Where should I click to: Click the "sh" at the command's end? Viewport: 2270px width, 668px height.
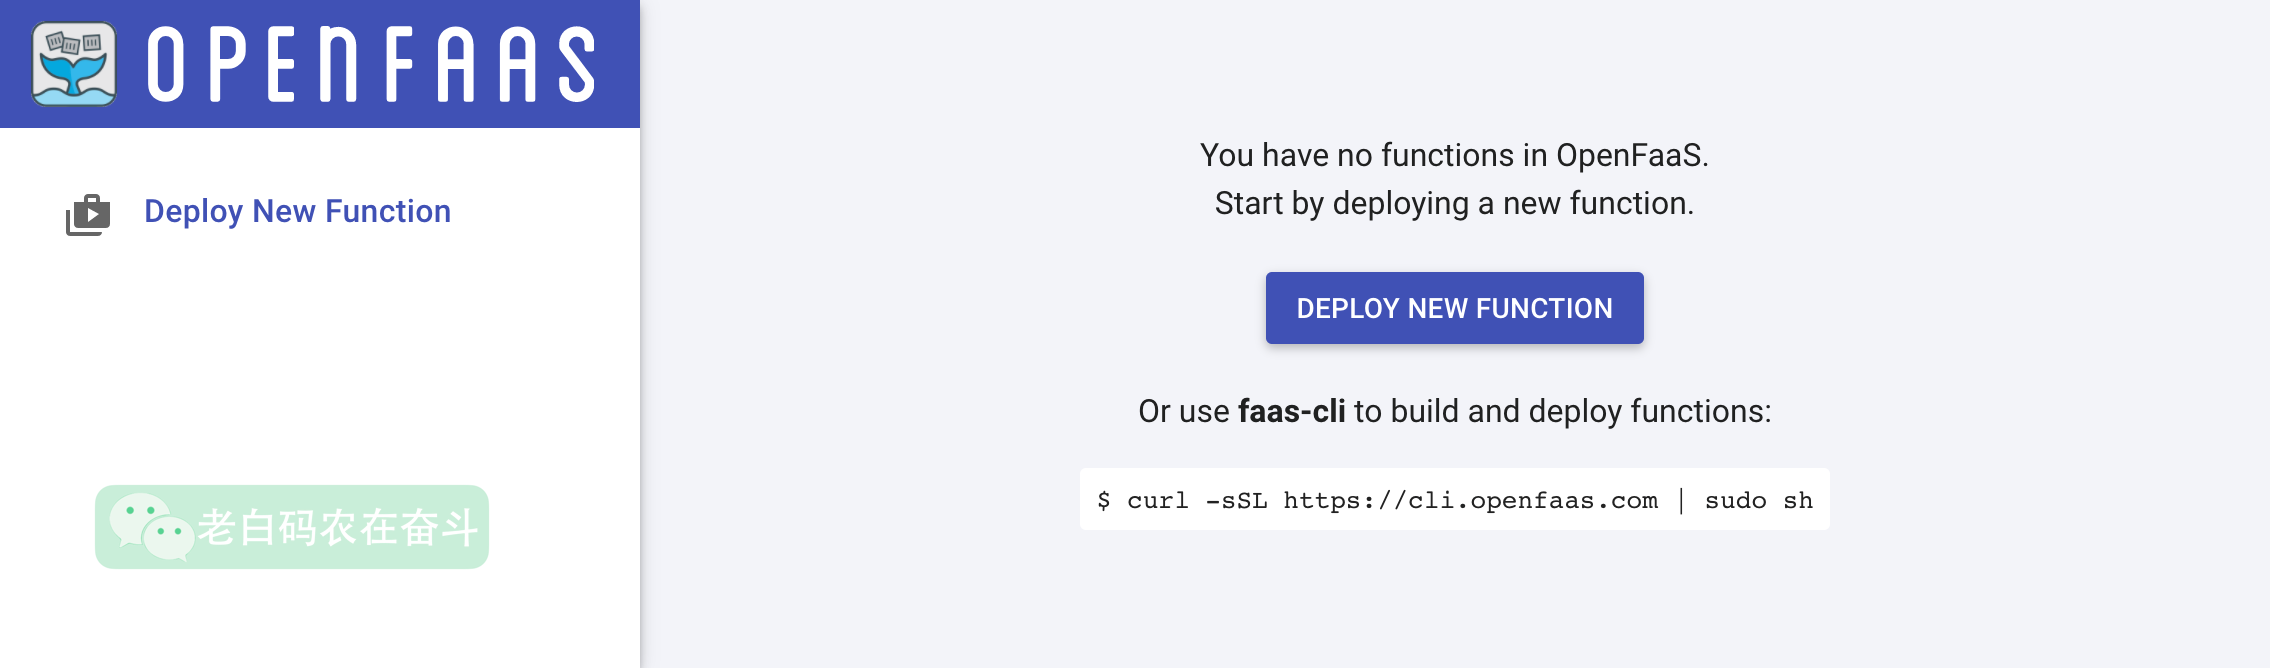(x=1797, y=500)
